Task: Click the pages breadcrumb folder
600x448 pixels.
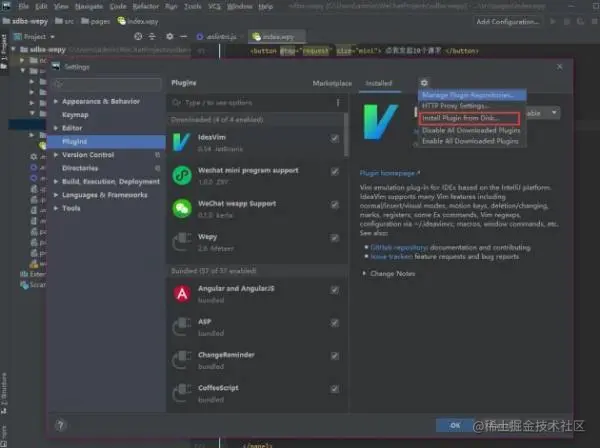Action: 96,21
